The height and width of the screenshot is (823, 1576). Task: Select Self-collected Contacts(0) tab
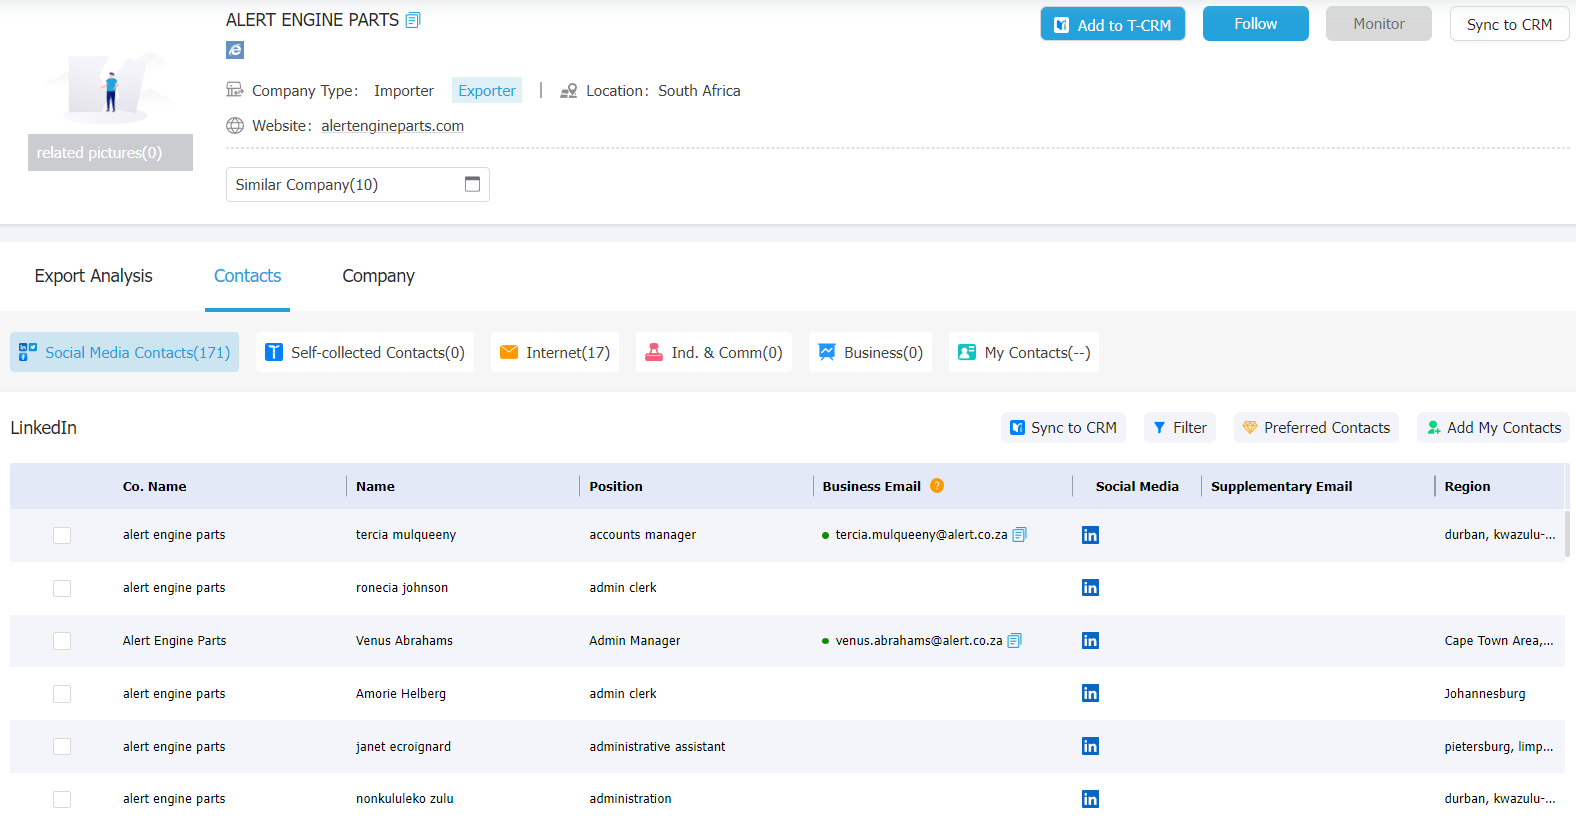point(365,352)
